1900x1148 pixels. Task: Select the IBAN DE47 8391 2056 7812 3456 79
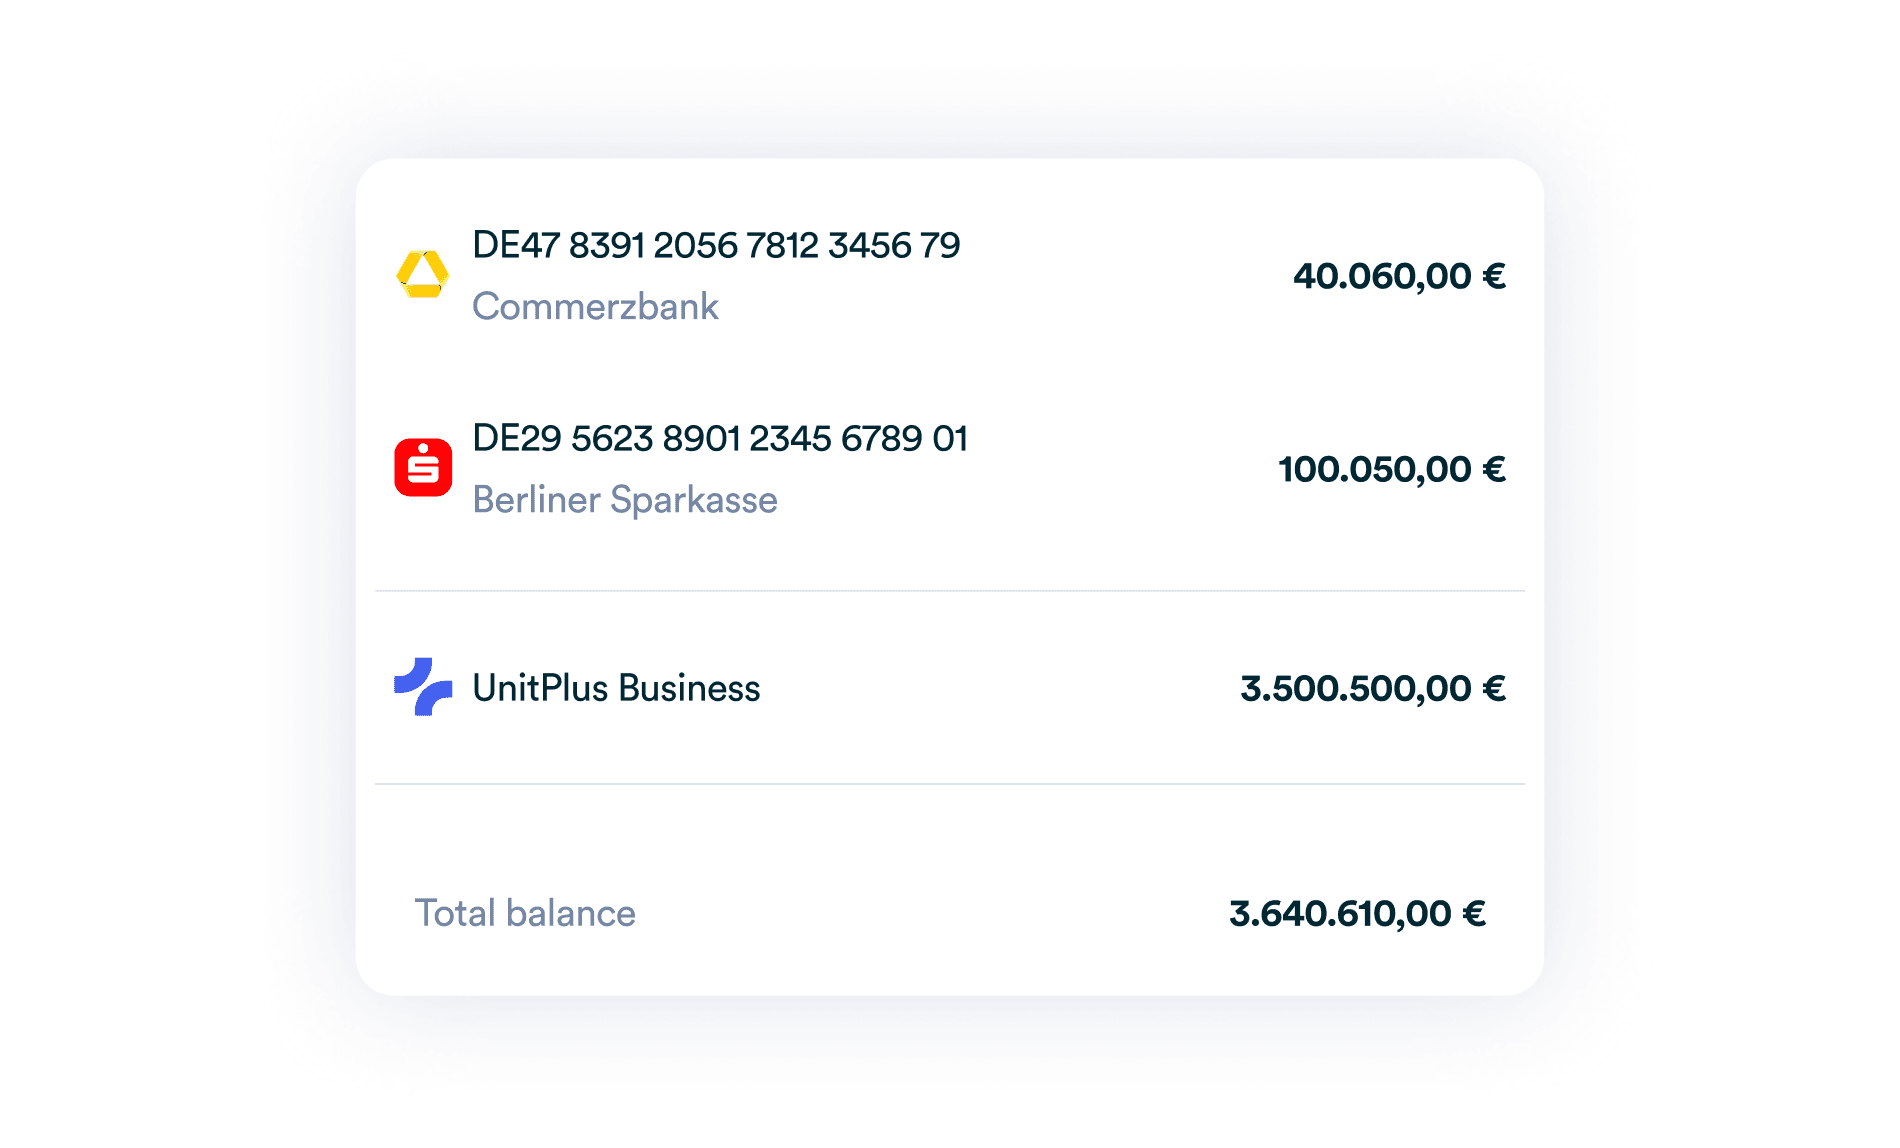pyautogui.click(x=716, y=245)
